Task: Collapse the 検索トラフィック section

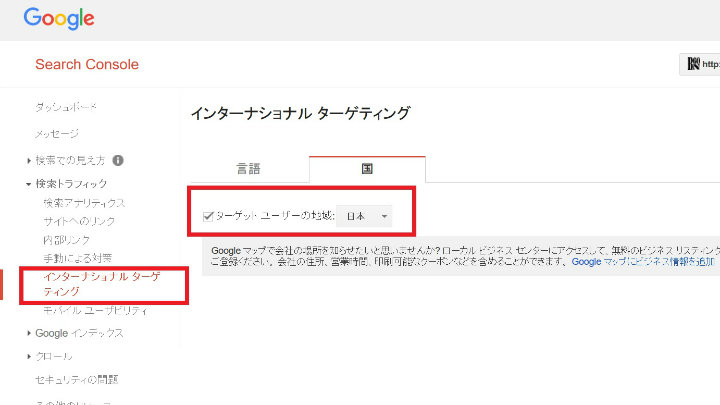Action: click(28, 184)
